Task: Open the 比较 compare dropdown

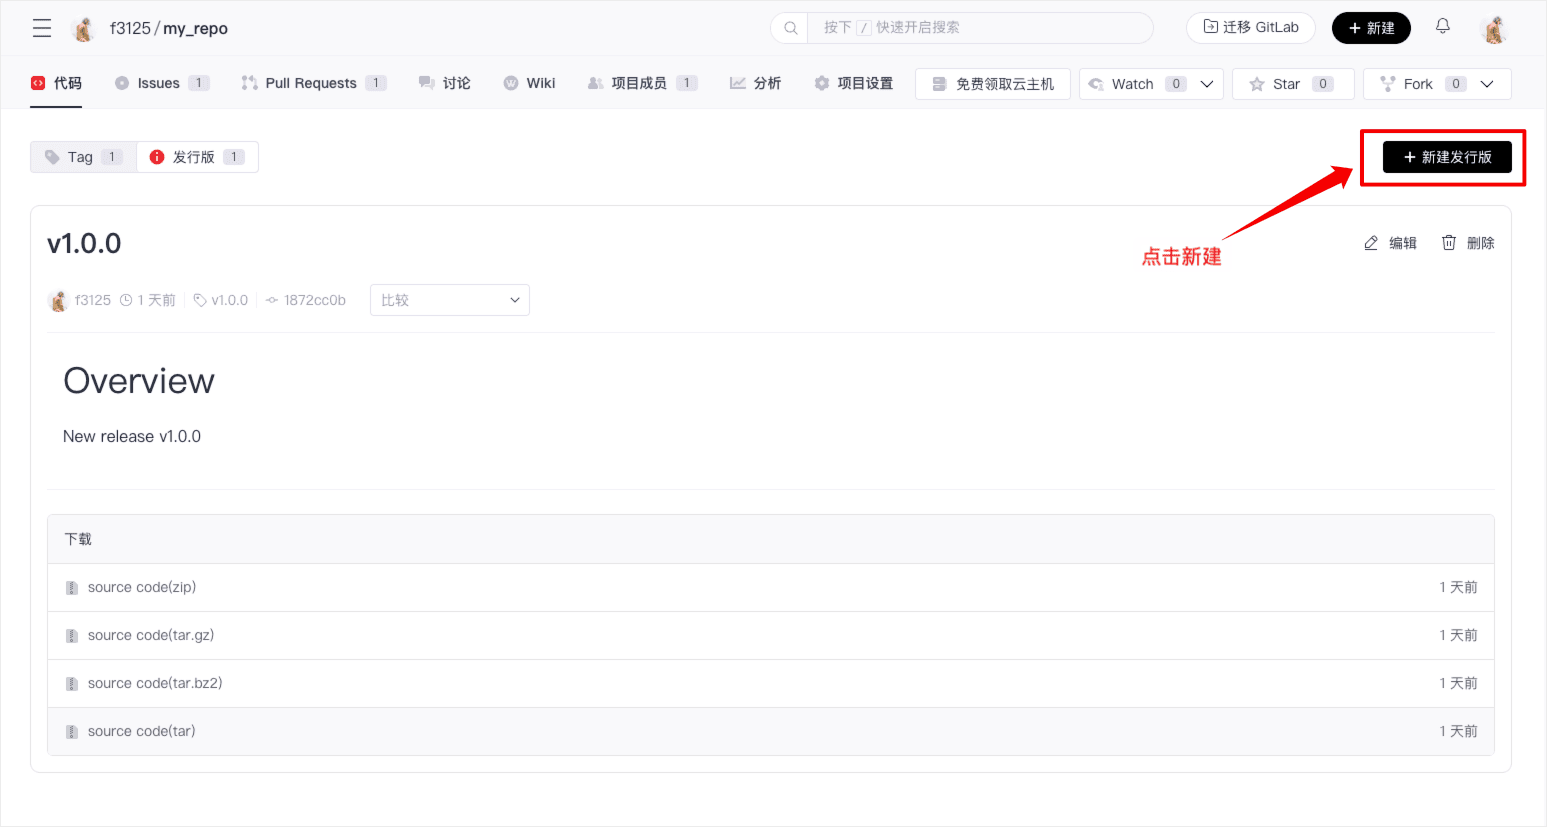Action: pos(450,300)
